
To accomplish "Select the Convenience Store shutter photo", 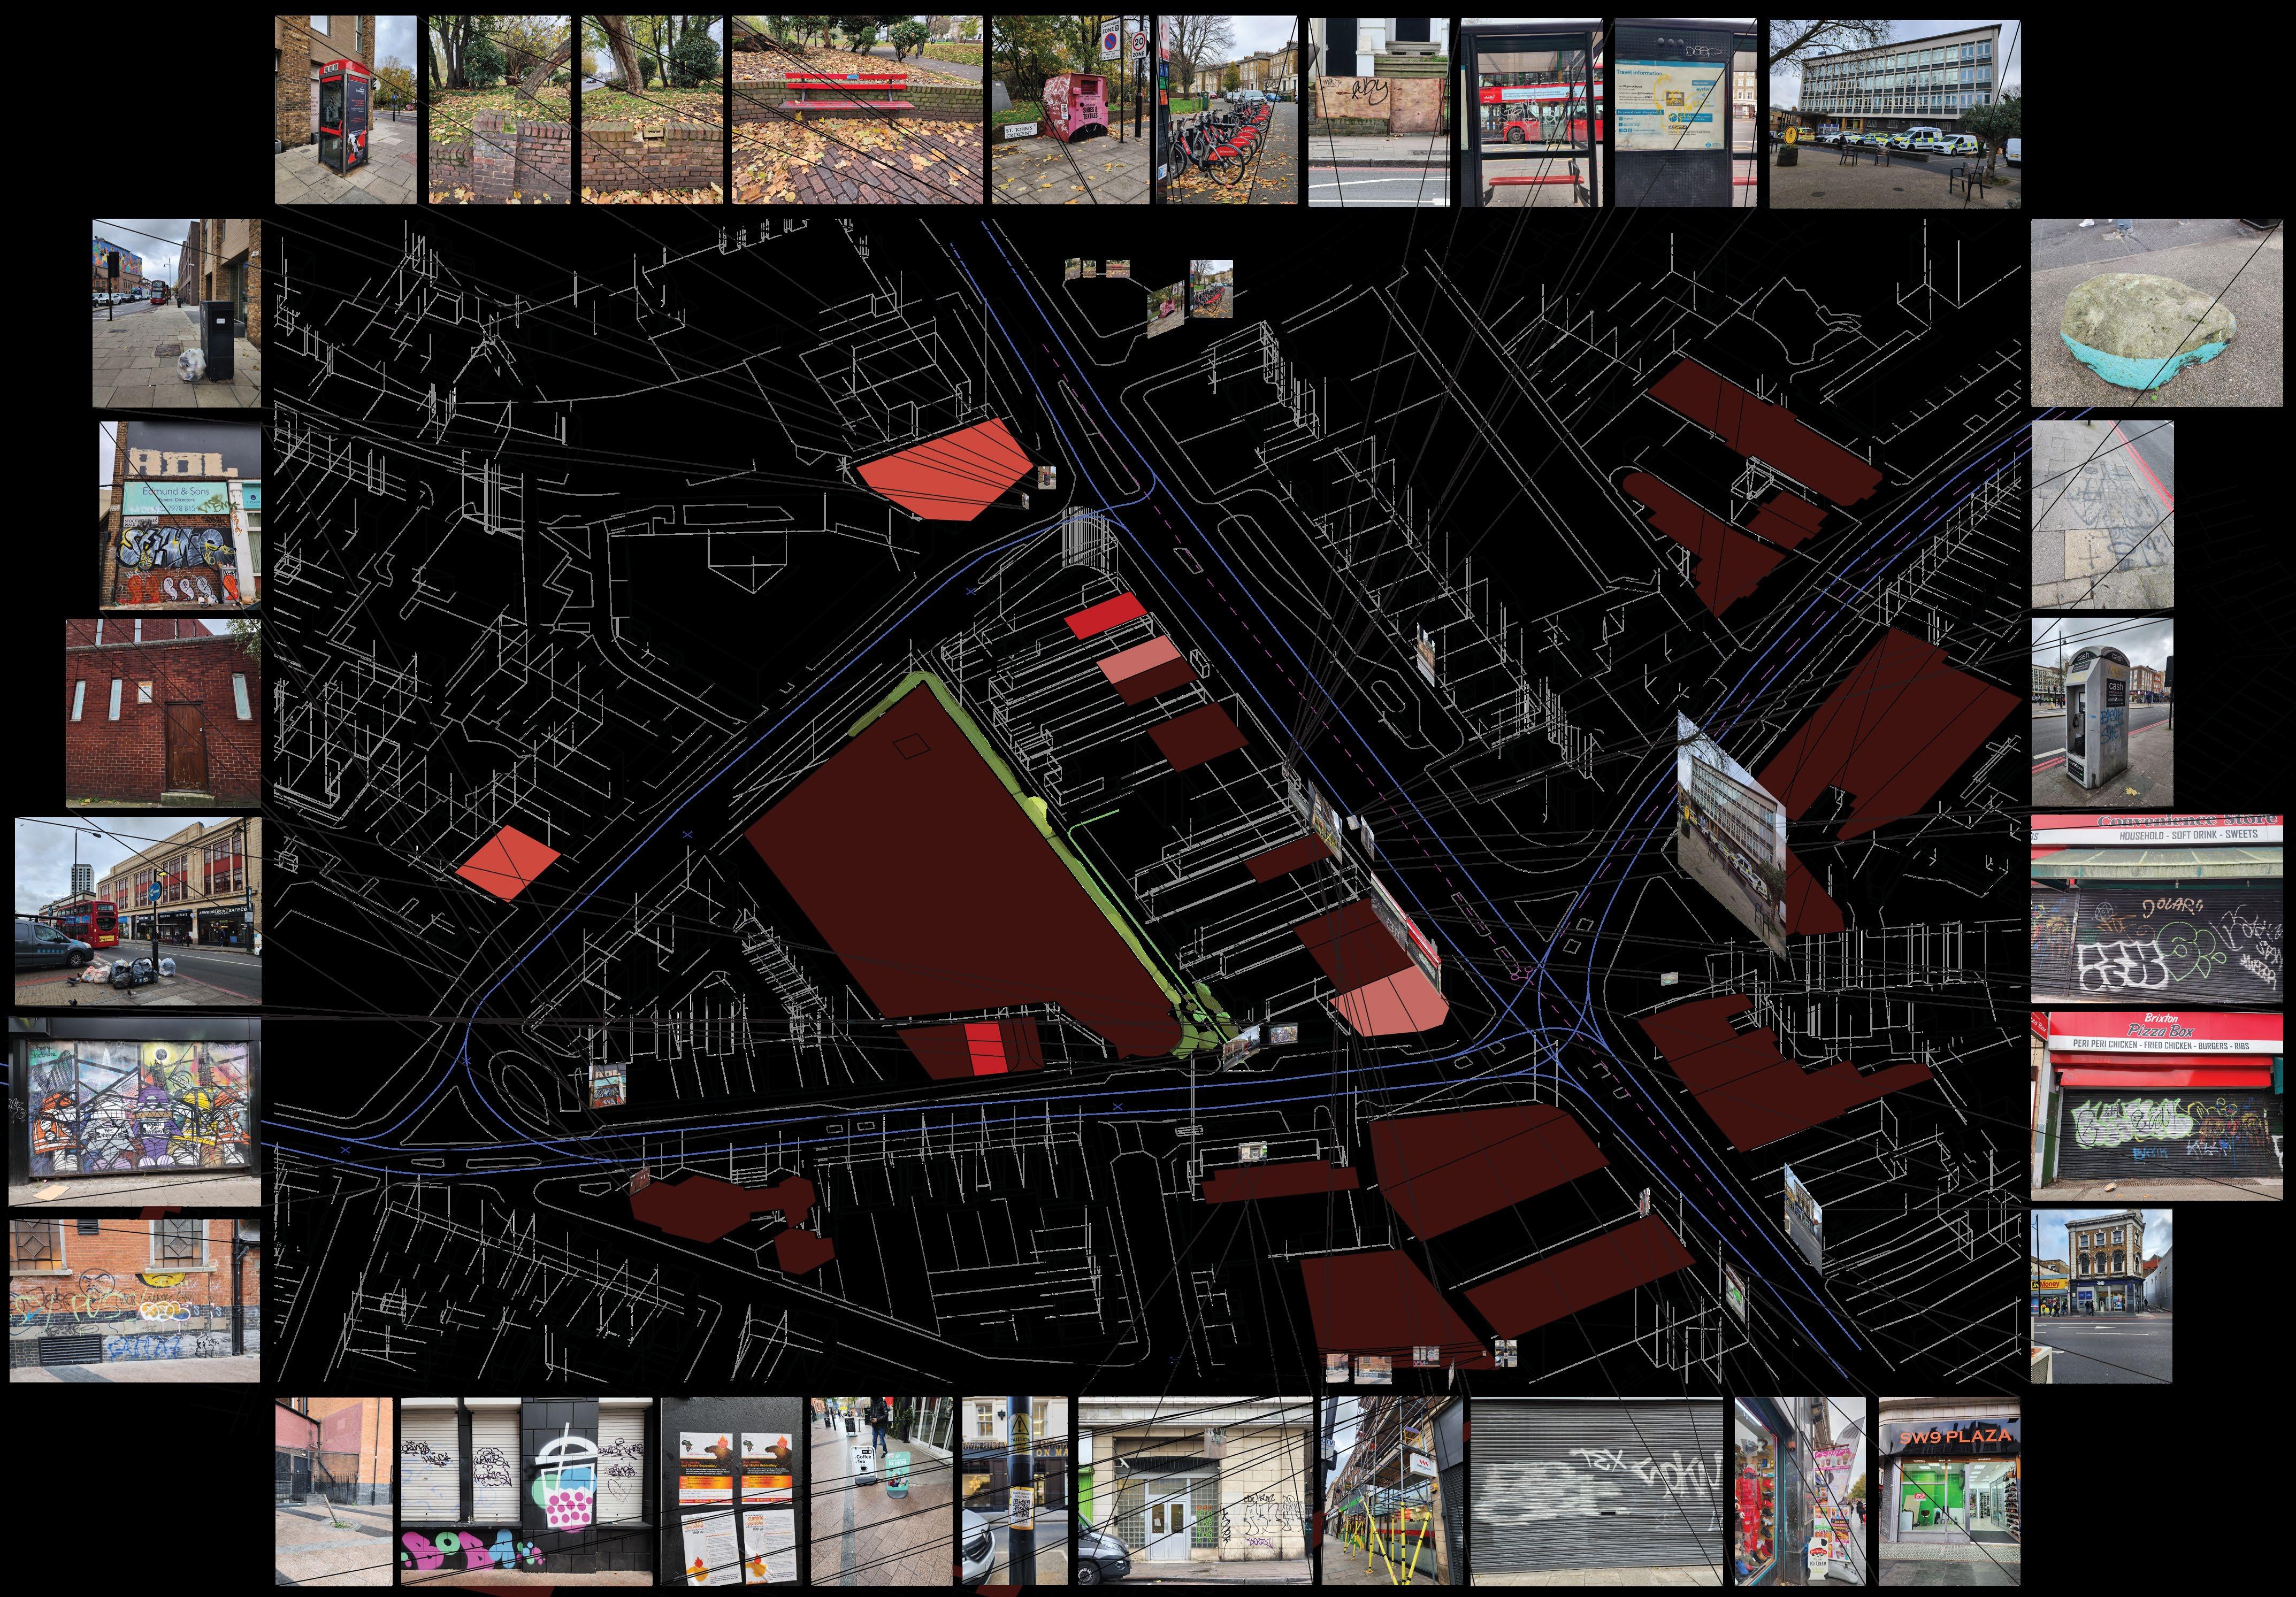I will [2156, 908].
